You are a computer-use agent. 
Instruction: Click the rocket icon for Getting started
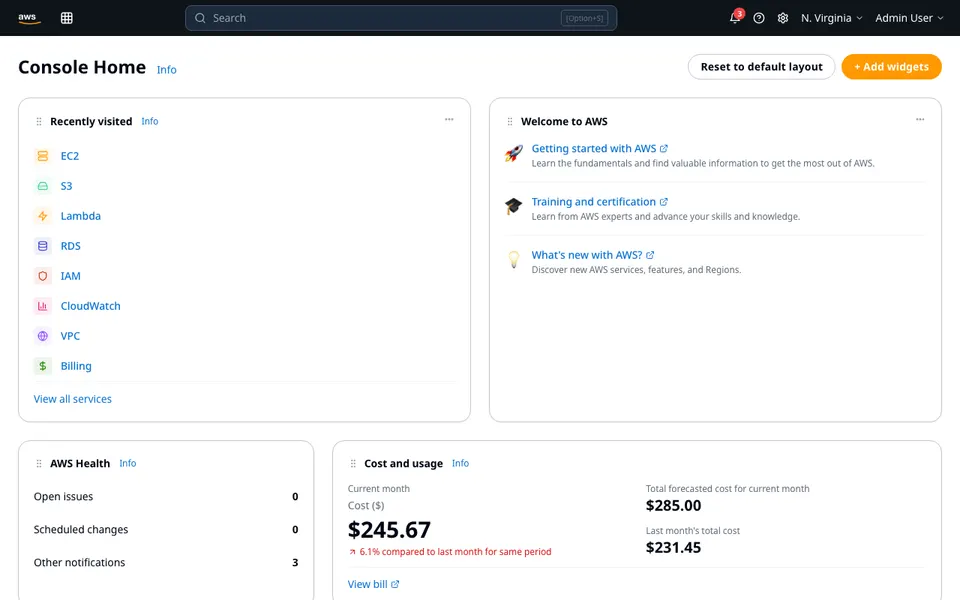[514, 153]
